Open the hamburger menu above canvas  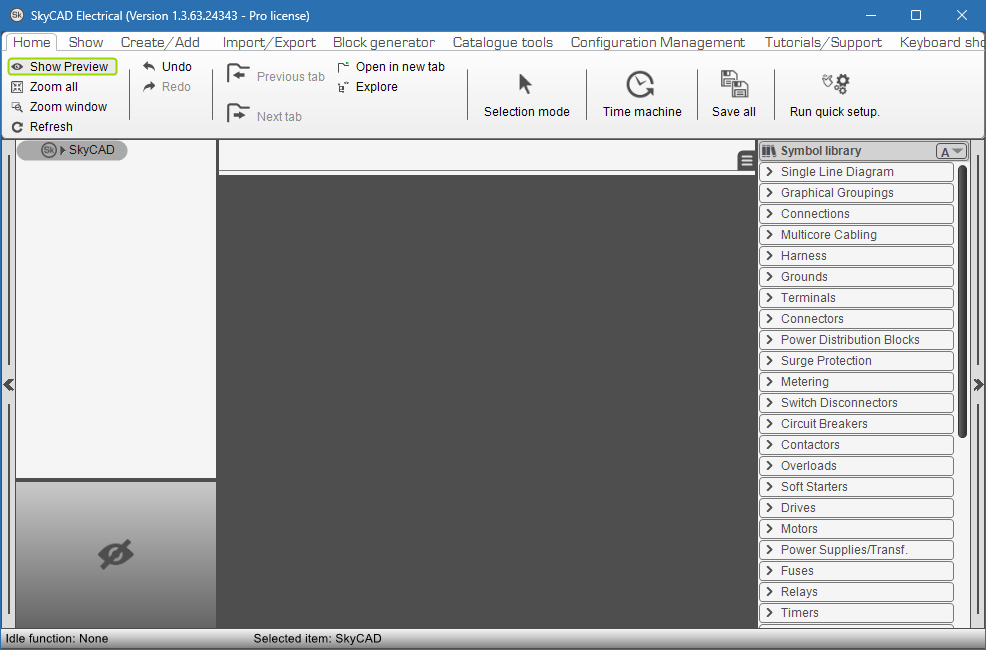(747, 161)
